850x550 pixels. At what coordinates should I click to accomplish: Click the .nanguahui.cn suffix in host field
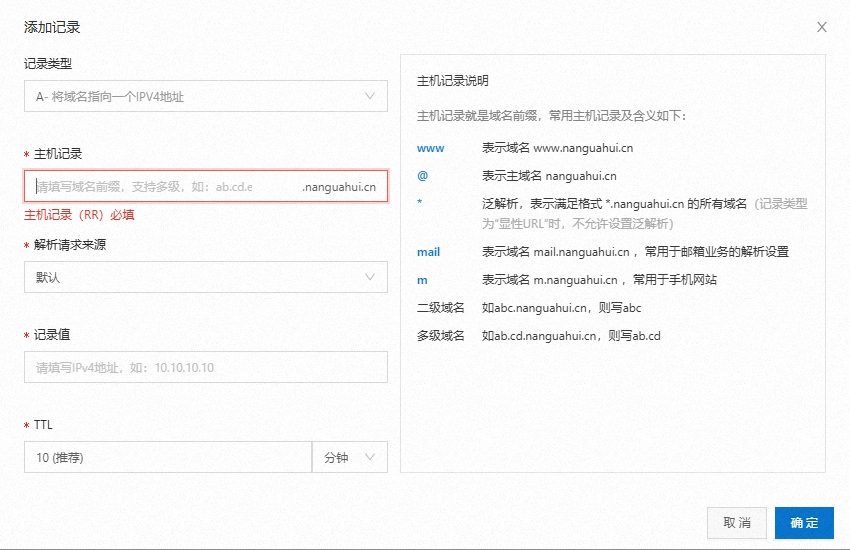(x=339, y=187)
